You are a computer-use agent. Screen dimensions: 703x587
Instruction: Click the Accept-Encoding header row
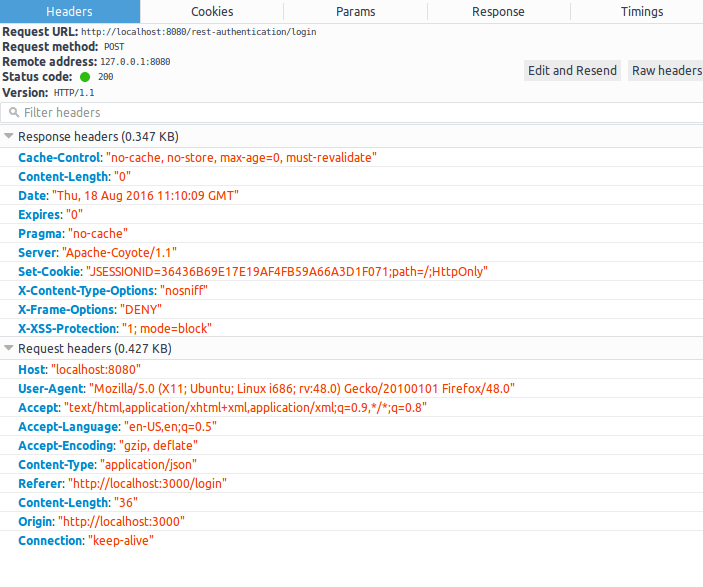coord(352,445)
